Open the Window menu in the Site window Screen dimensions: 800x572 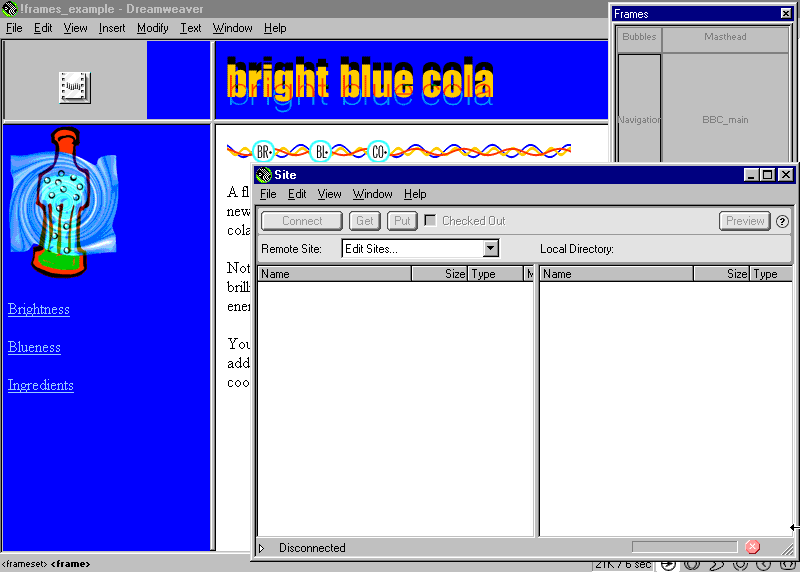372,194
